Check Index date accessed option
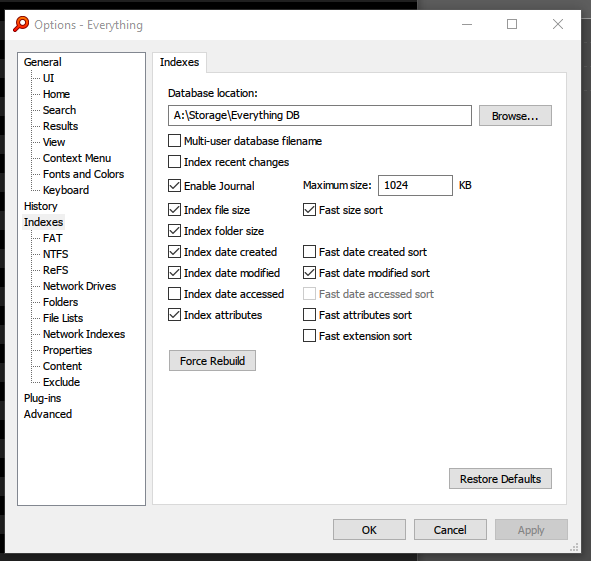 (174, 294)
